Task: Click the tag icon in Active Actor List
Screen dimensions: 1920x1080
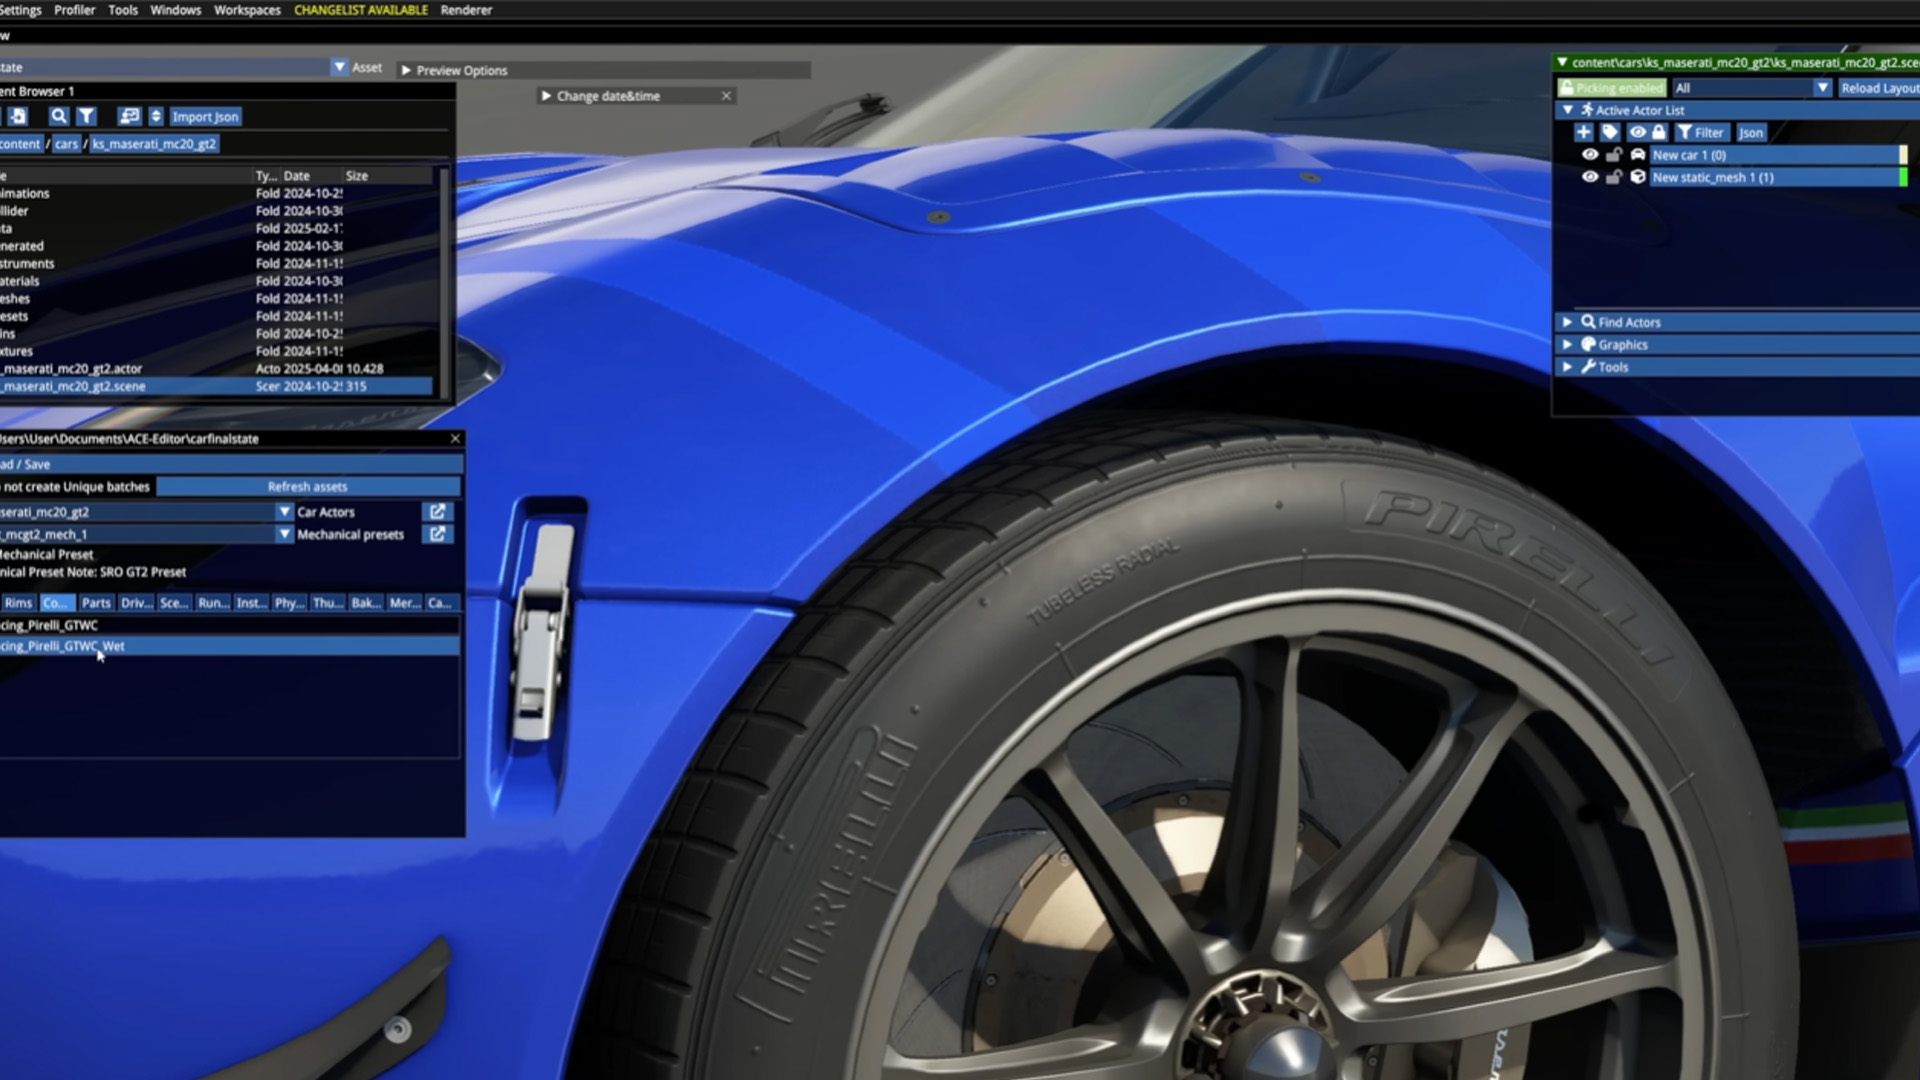Action: tap(1609, 132)
